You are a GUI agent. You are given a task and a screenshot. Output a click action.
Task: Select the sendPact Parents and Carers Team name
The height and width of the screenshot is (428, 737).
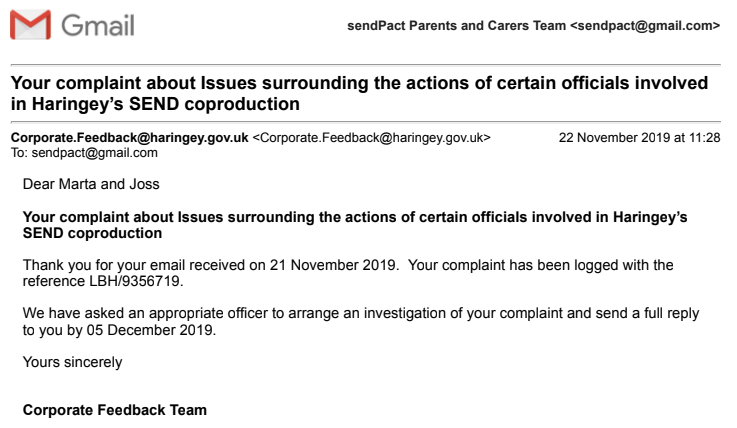coord(455,26)
